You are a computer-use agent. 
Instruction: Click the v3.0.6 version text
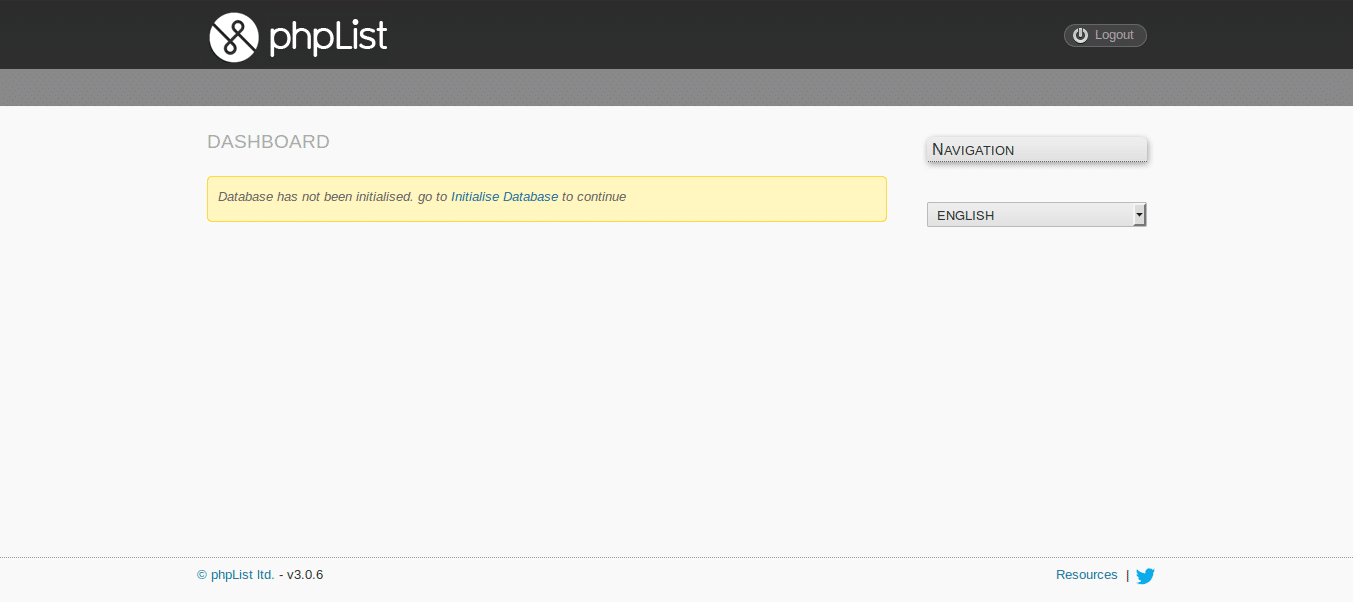(305, 575)
